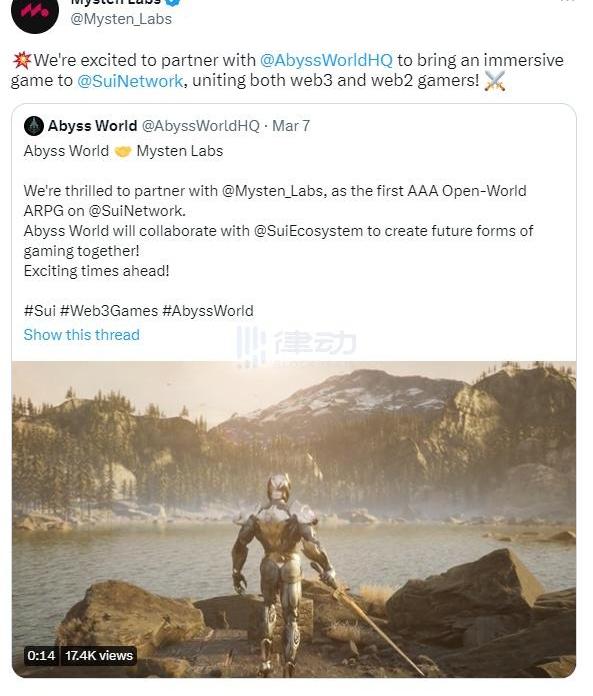Click the quoted tweet line 'Exciting times ahead!'
Image resolution: width=593 pixels, height=696 pixels.
pyautogui.click(x=96, y=271)
